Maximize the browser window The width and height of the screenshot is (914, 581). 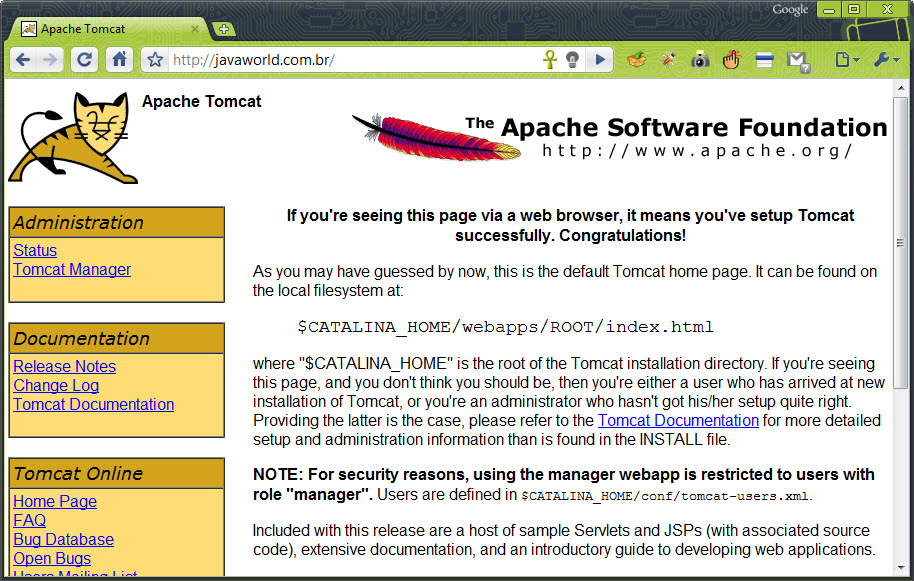coord(855,10)
